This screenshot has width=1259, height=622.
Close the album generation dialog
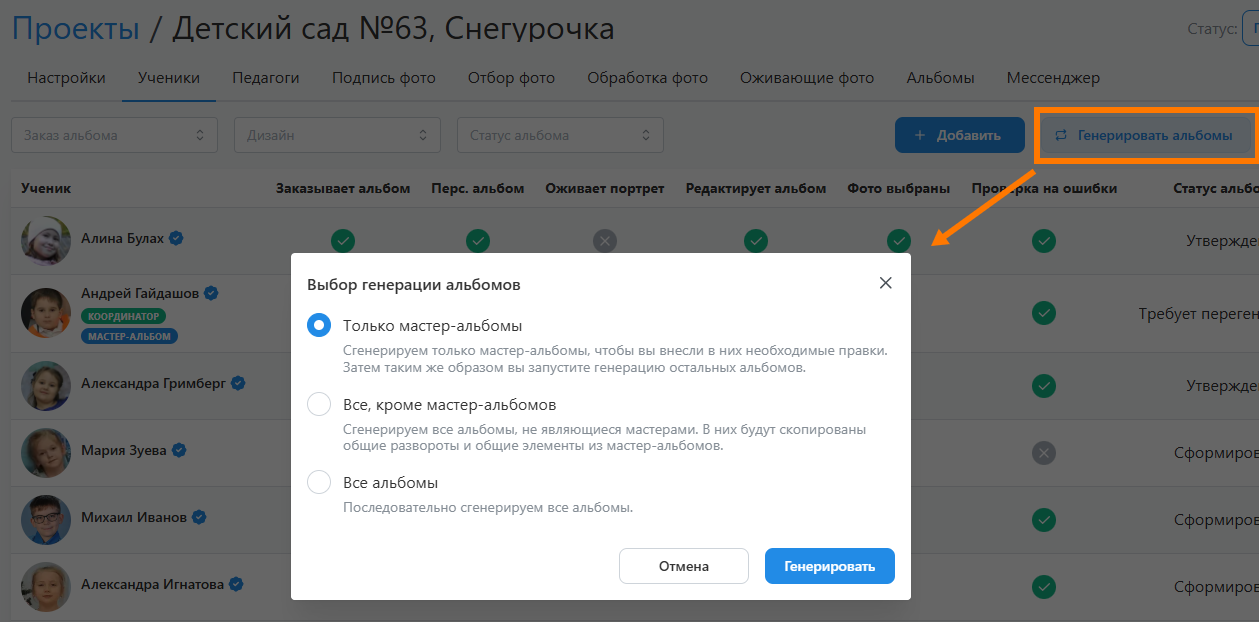885,283
